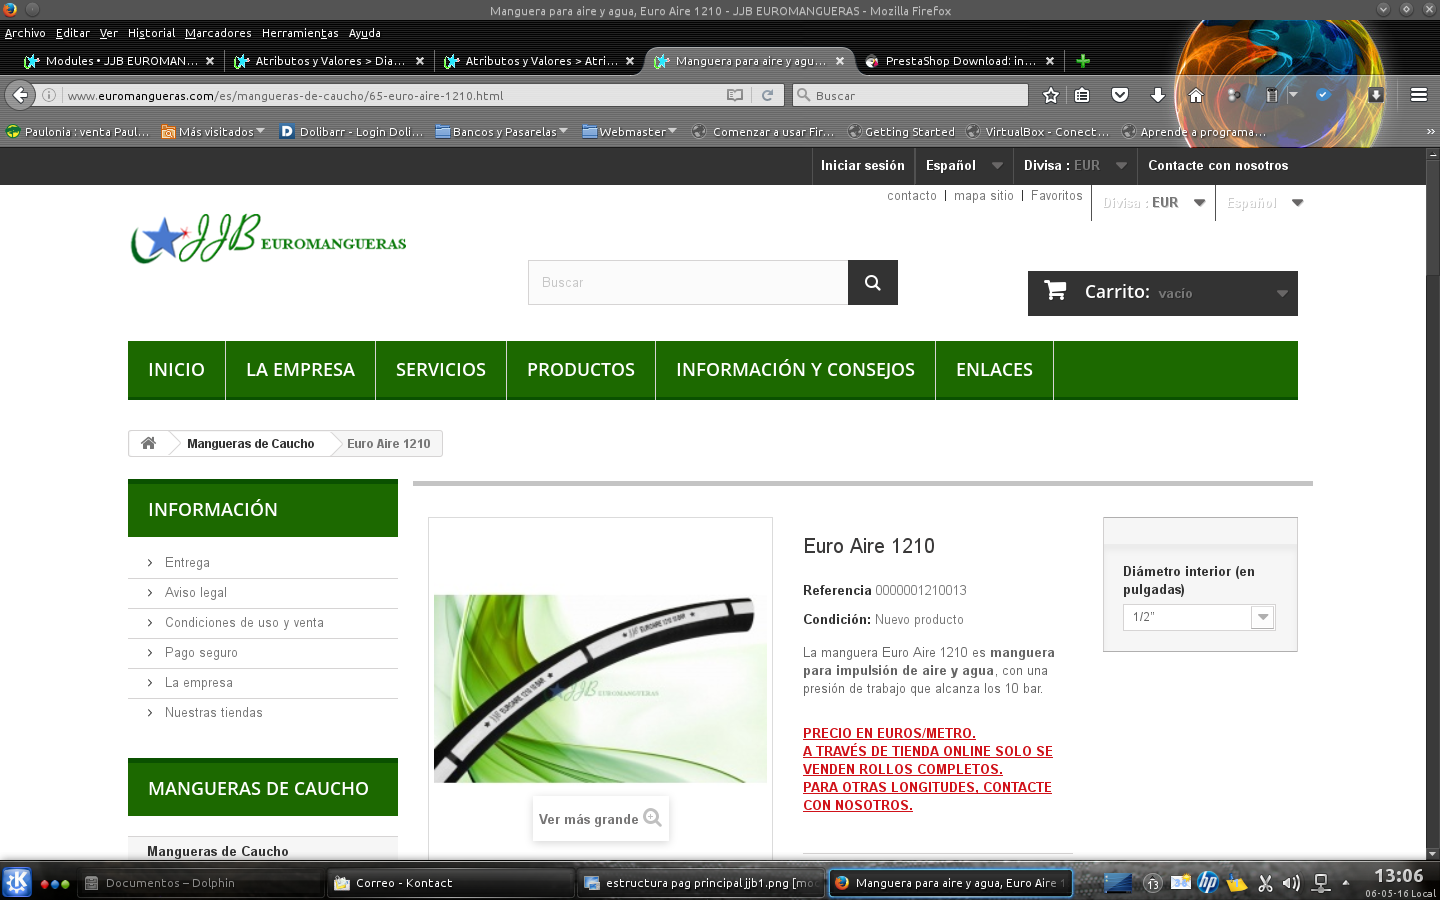Viewport: 1440px width, 900px height.
Task: Switch to Atributos y Valores > Dia tab
Action: pos(330,61)
